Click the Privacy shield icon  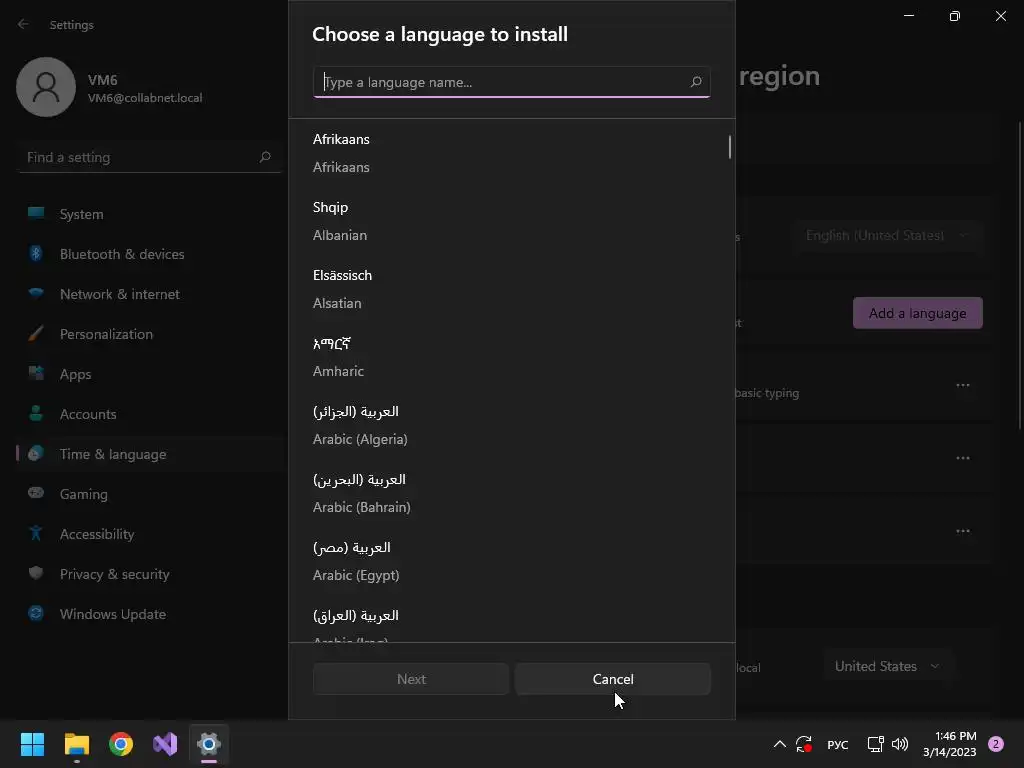[36, 573]
